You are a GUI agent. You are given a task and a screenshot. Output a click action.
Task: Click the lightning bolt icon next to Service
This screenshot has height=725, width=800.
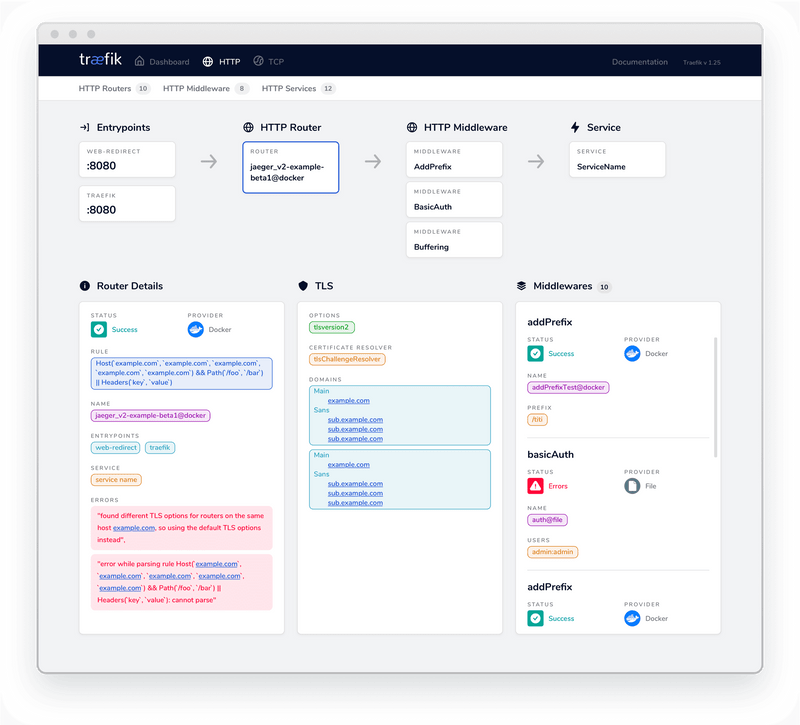click(575, 126)
